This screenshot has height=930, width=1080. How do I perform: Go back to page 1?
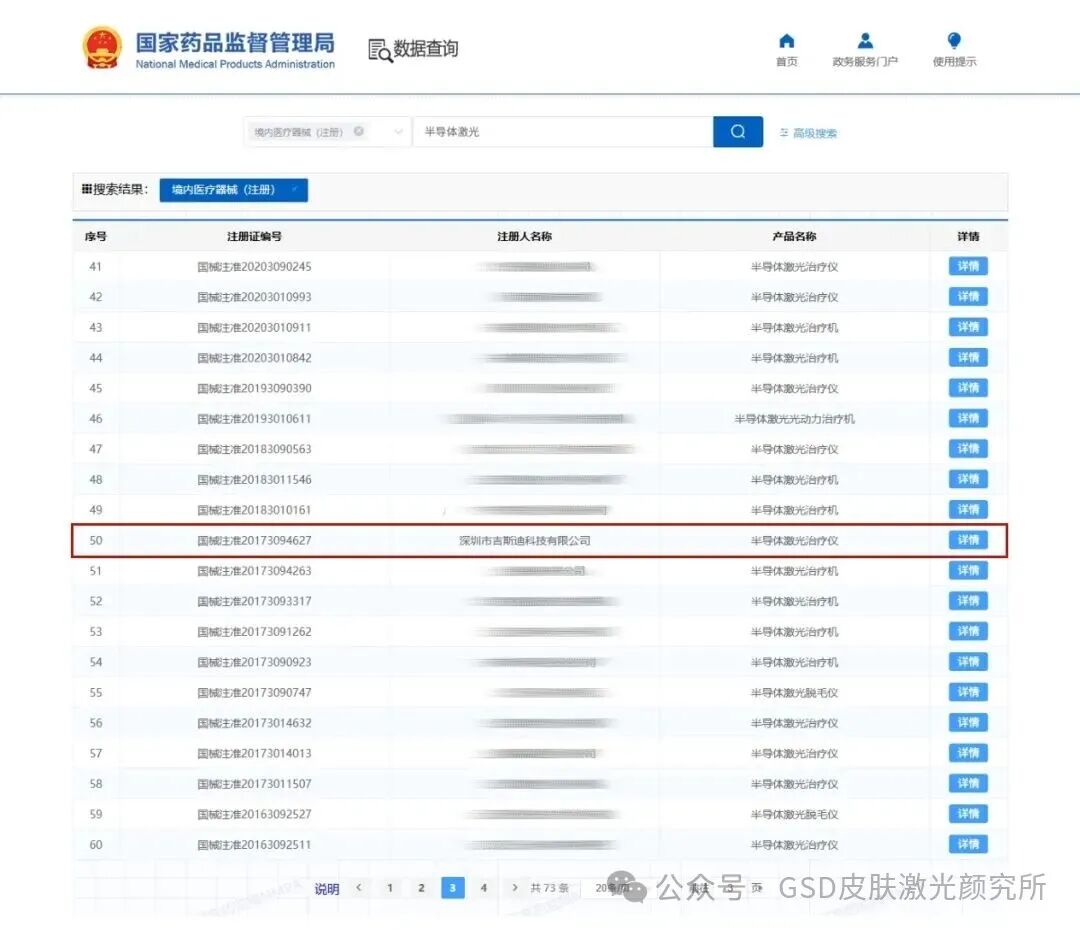(389, 888)
